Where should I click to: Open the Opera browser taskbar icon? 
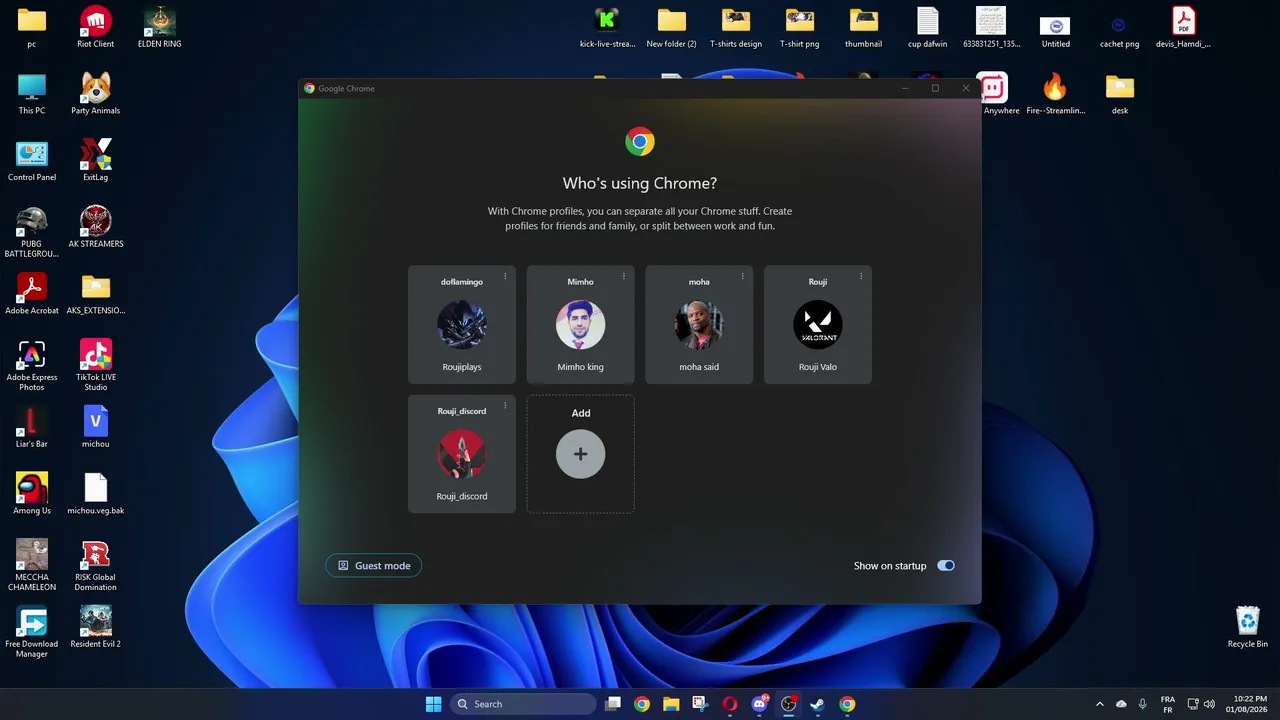(730, 704)
